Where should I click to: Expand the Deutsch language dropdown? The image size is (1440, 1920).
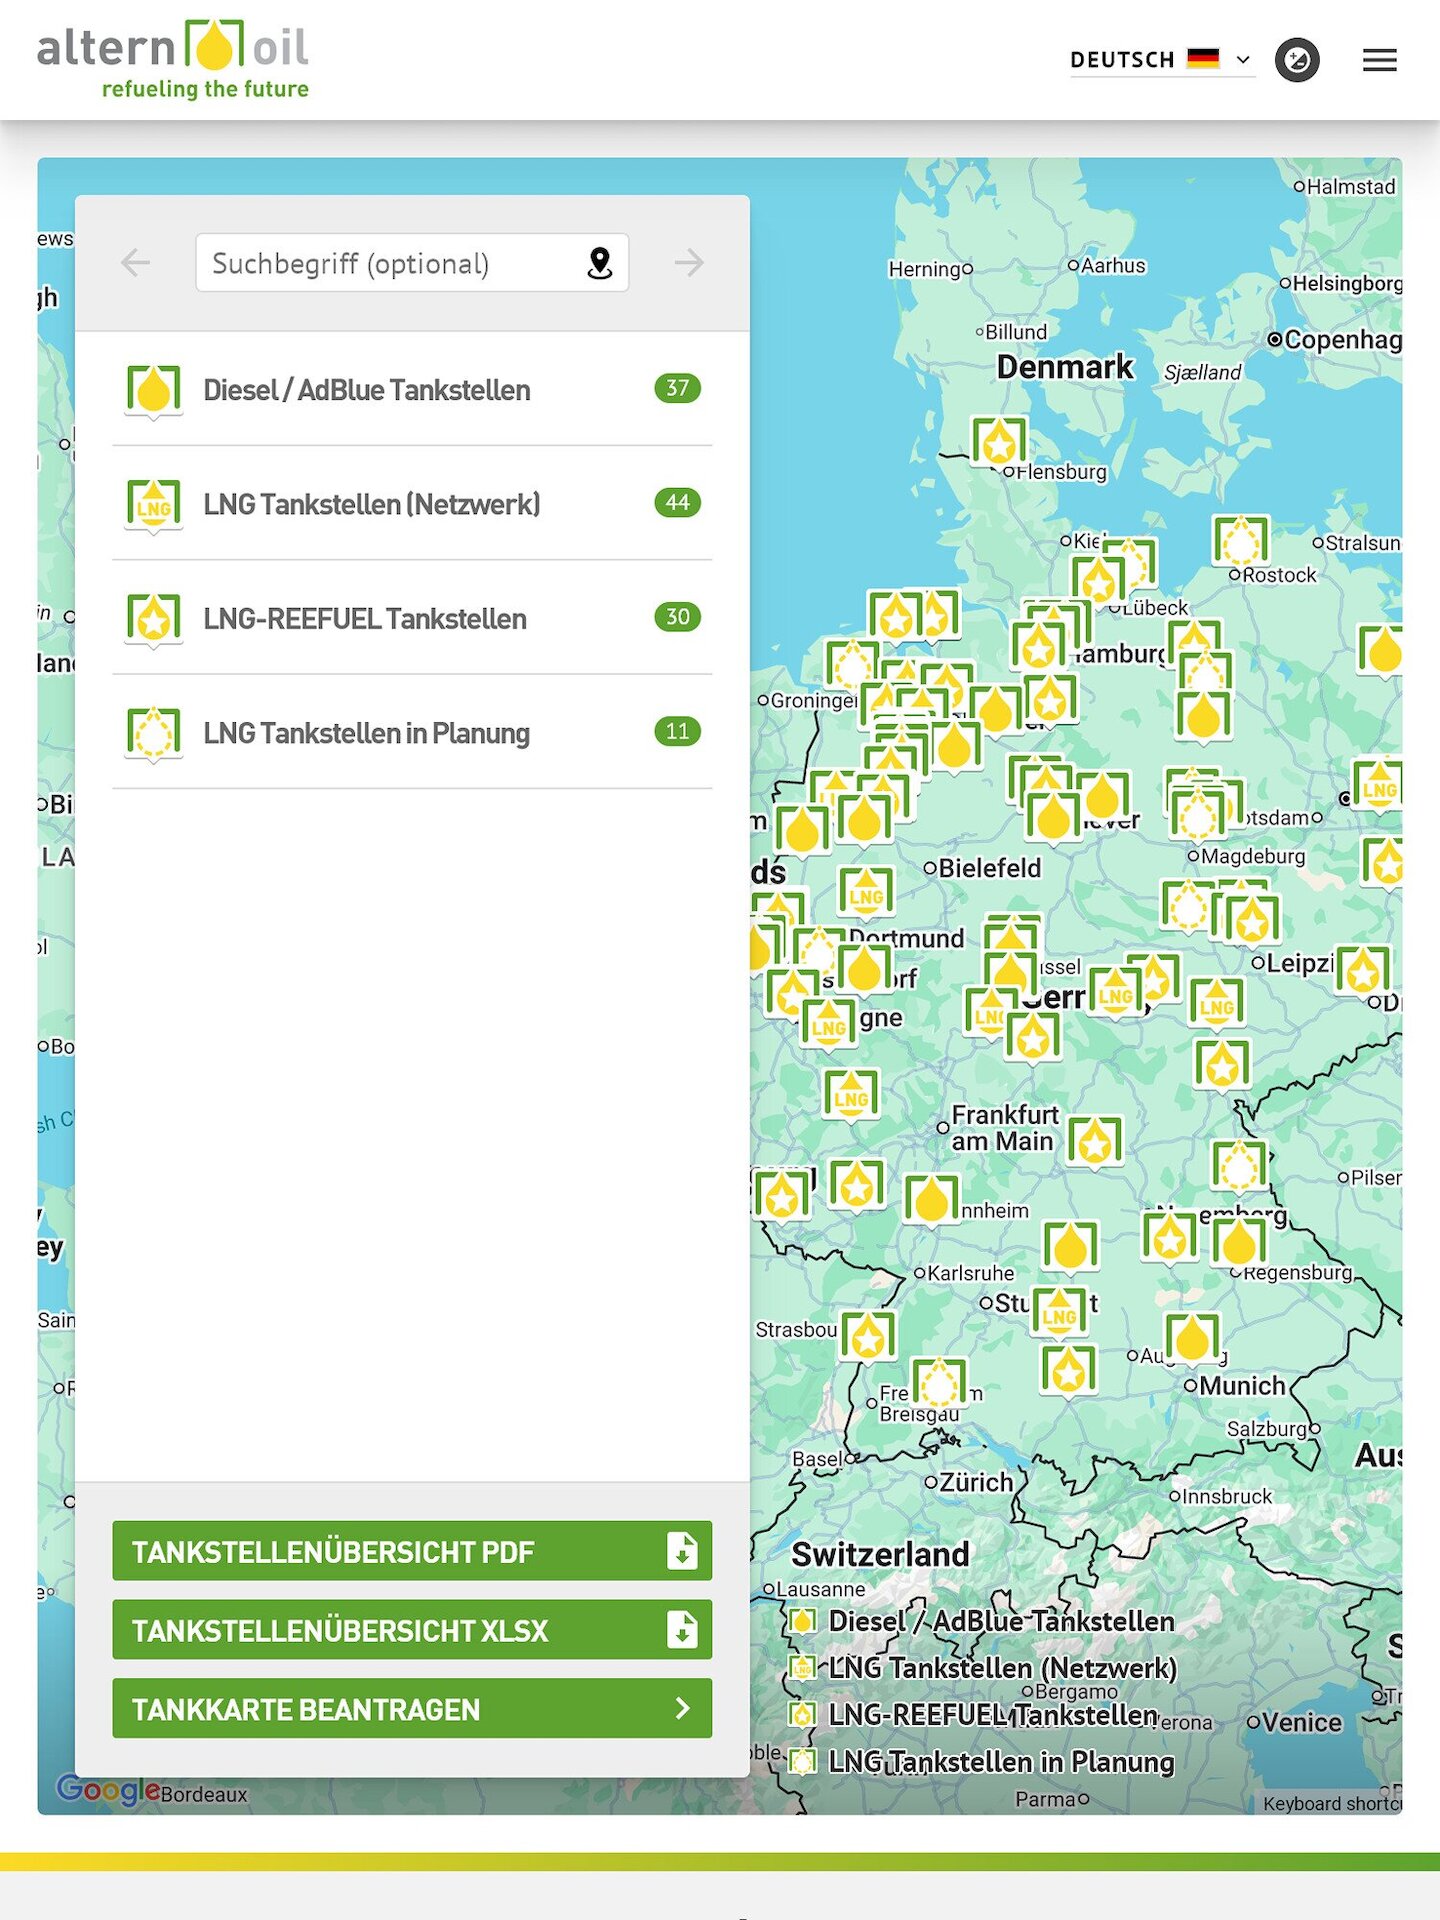[1160, 60]
